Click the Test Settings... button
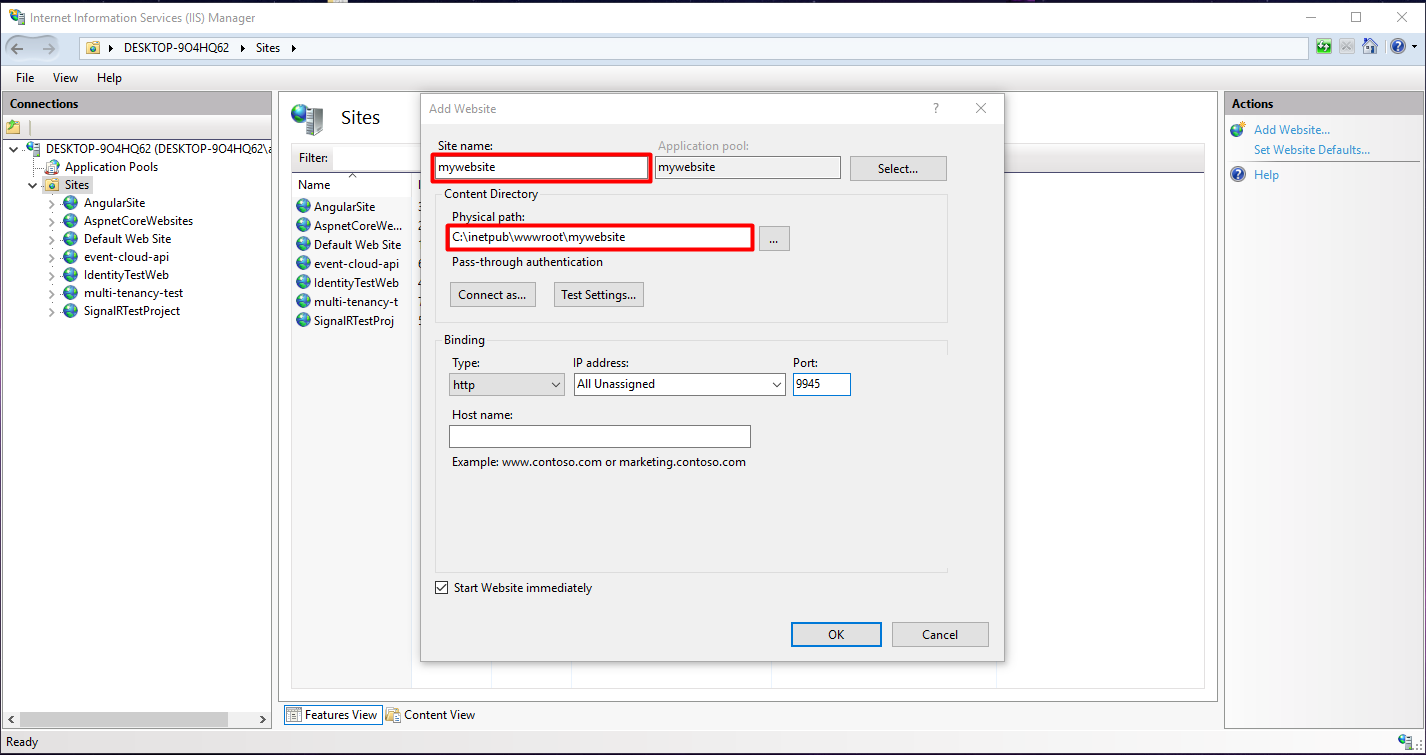 pos(599,295)
